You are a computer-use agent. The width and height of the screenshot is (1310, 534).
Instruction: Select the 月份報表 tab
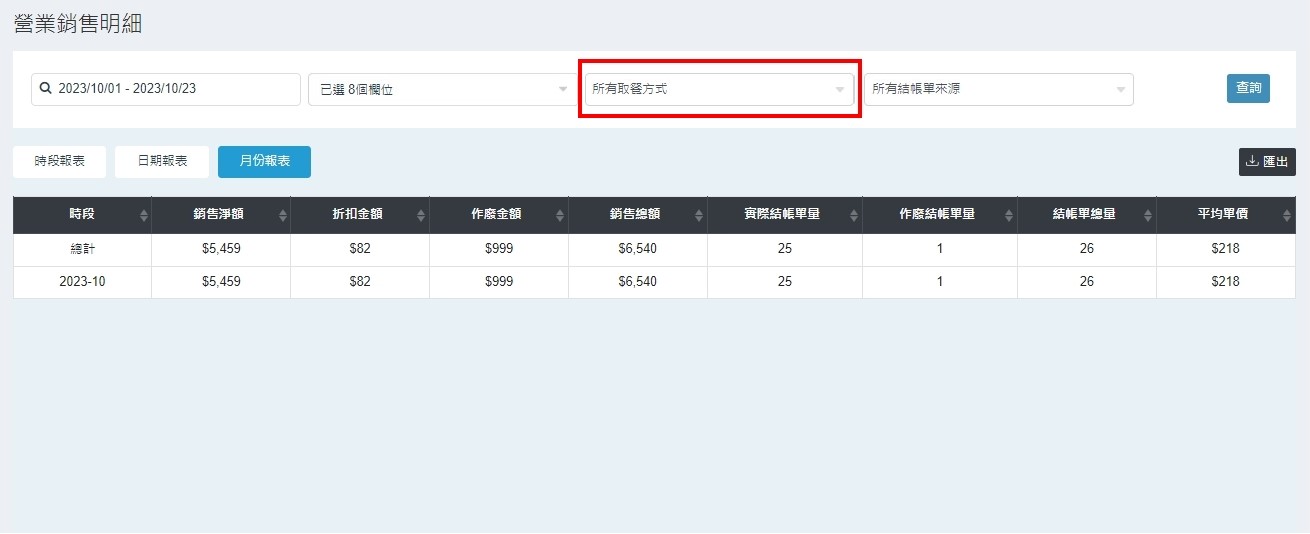(264, 161)
